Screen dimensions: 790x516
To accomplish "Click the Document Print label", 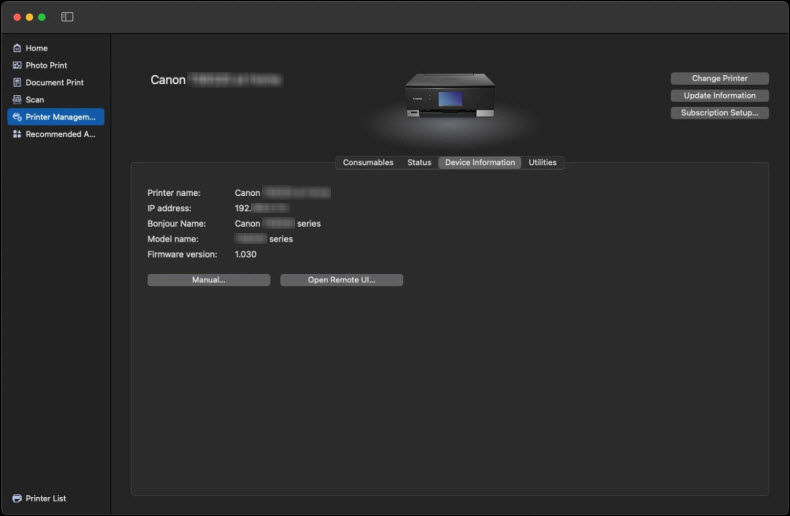I will click(54, 83).
